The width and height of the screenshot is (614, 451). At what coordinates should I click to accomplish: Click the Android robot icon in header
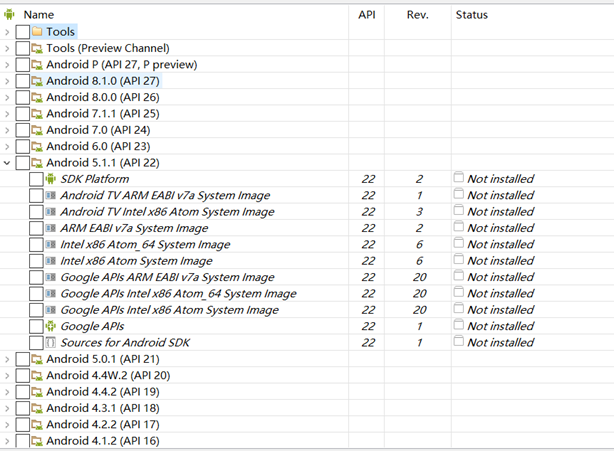pos(9,14)
